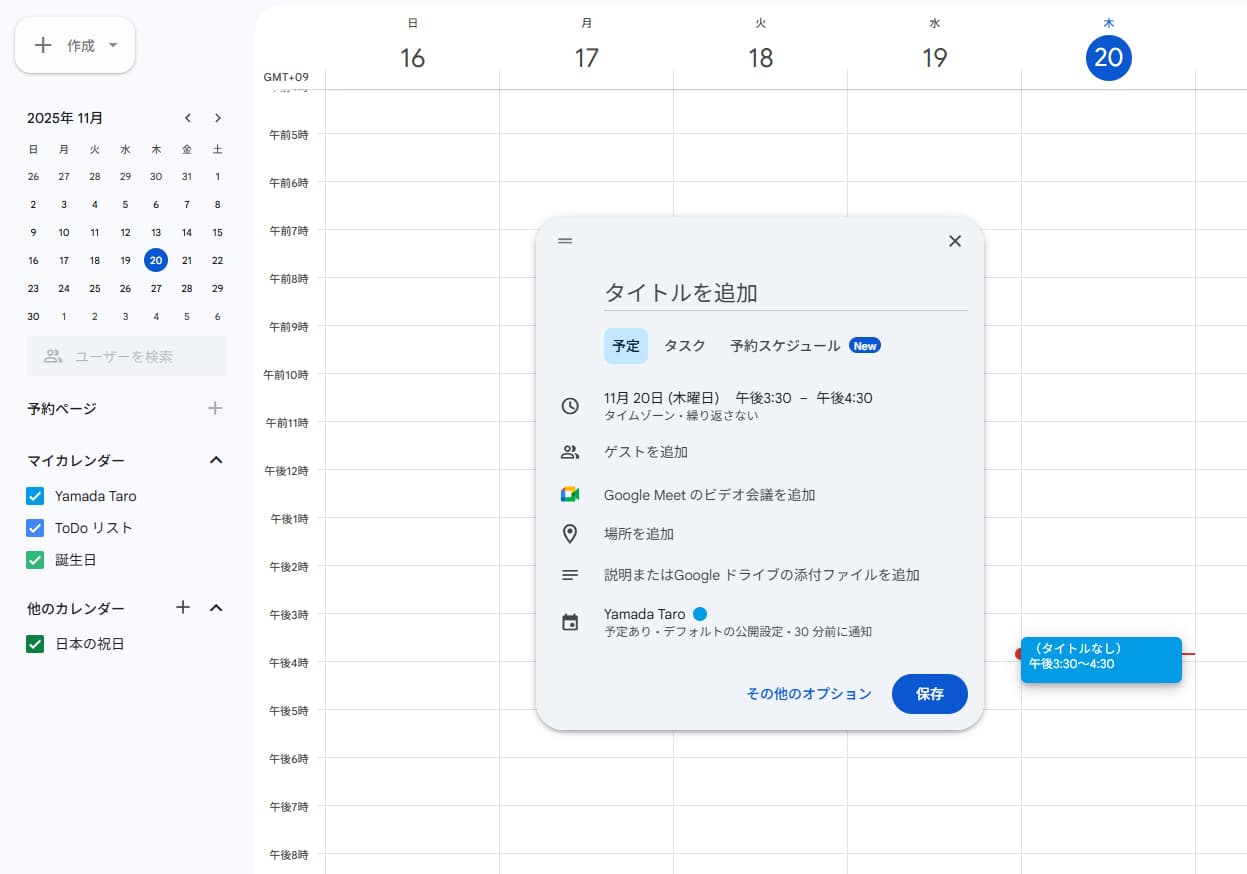
Task: Click the description and attachment icon
Action: coord(571,574)
